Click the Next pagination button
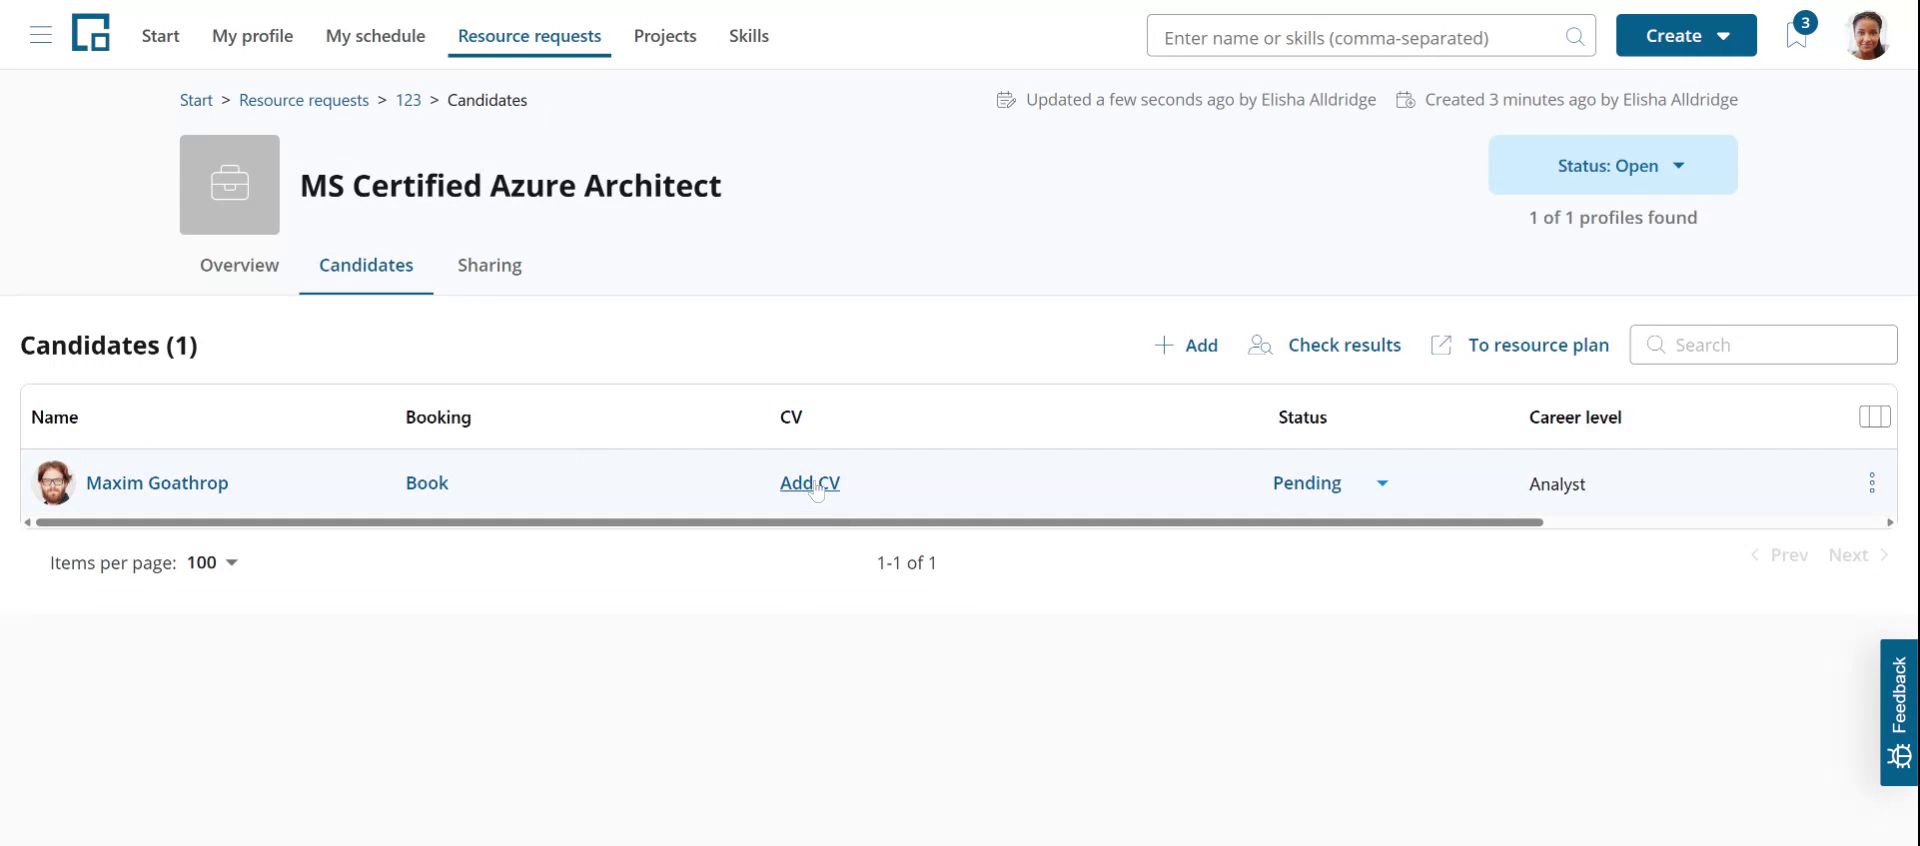 click(x=1858, y=555)
